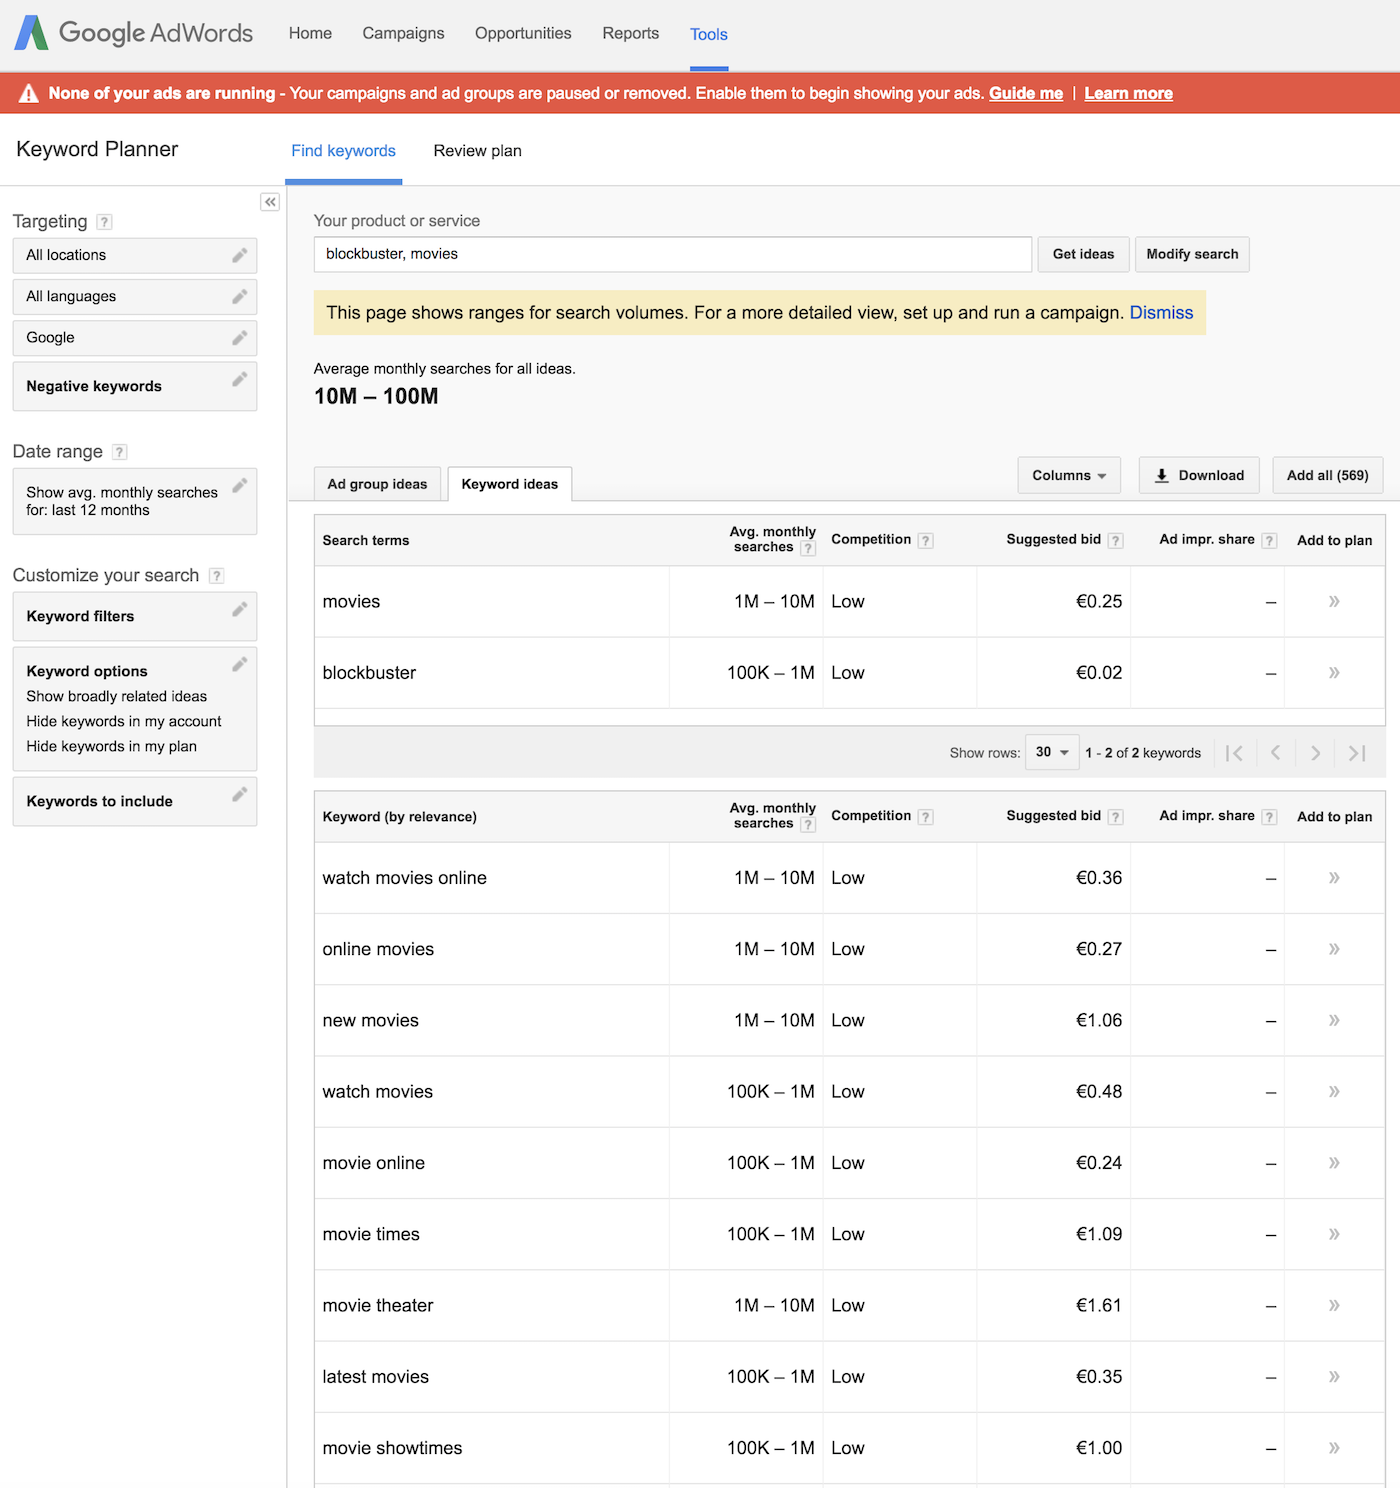
Task: Add 'latest movies' to plan
Action: coord(1334,1377)
